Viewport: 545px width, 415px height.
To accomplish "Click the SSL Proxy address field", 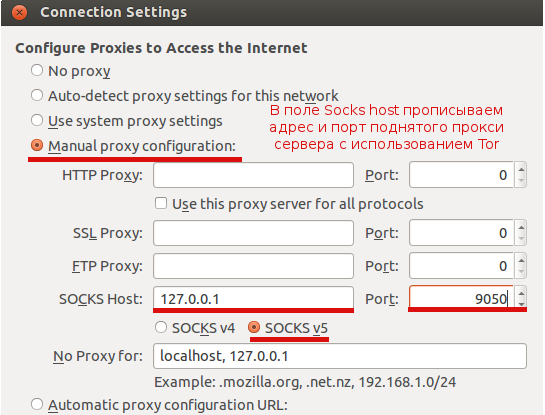I will coord(253,233).
